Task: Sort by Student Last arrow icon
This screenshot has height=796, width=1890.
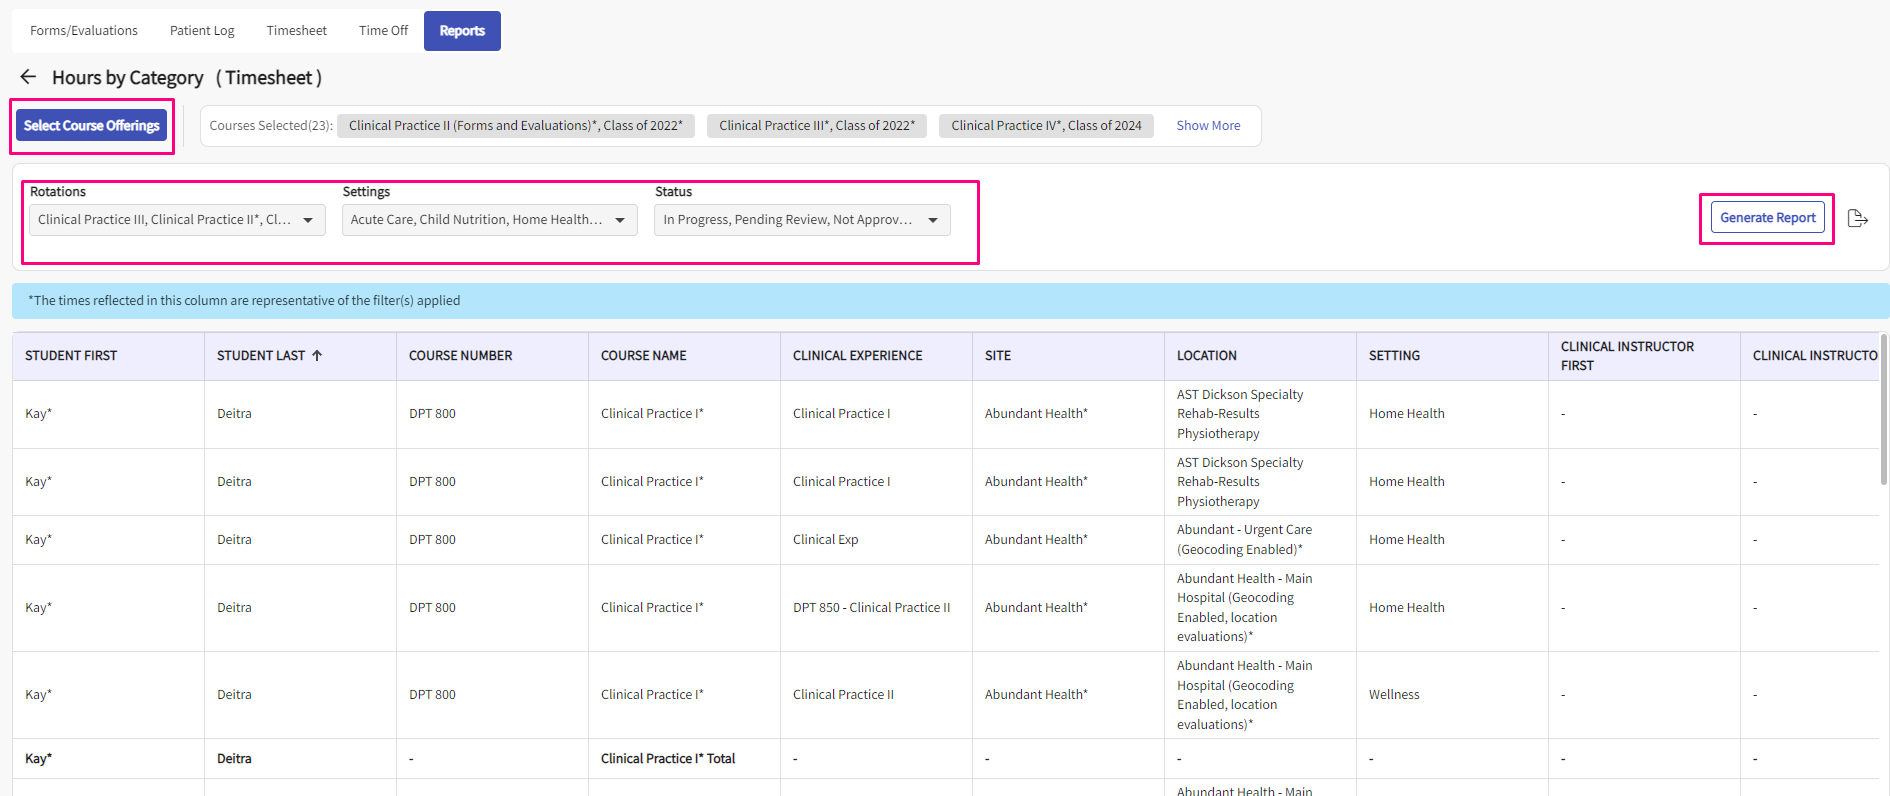Action: pyautogui.click(x=317, y=355)
